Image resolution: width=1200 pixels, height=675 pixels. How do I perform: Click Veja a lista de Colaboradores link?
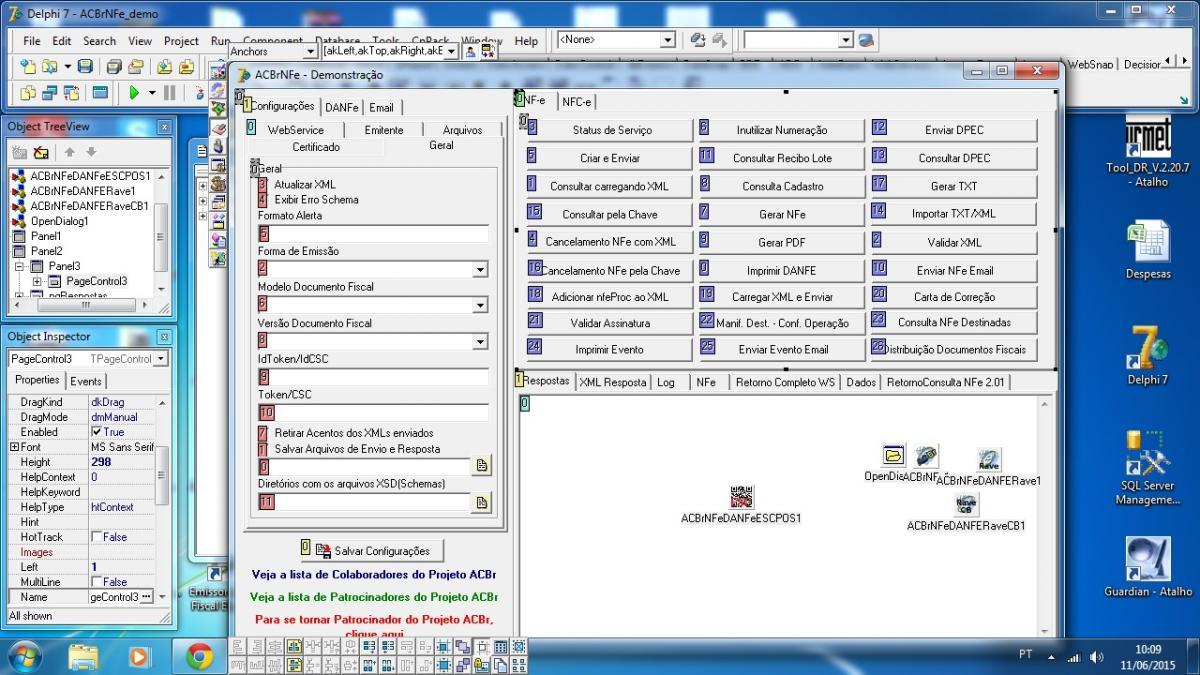click(x=373, y=575)
